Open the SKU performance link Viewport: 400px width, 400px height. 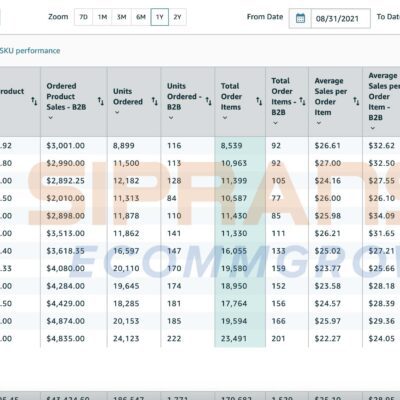pyautogui.click(x=30, y=51)
